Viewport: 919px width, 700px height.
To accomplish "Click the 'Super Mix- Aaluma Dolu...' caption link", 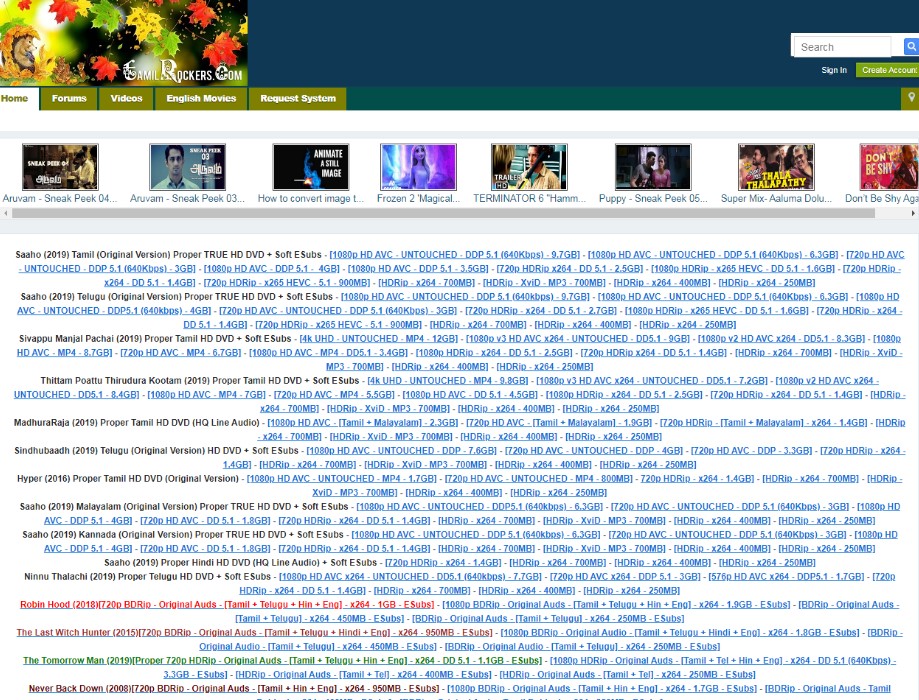I will (x=776, y=199).
